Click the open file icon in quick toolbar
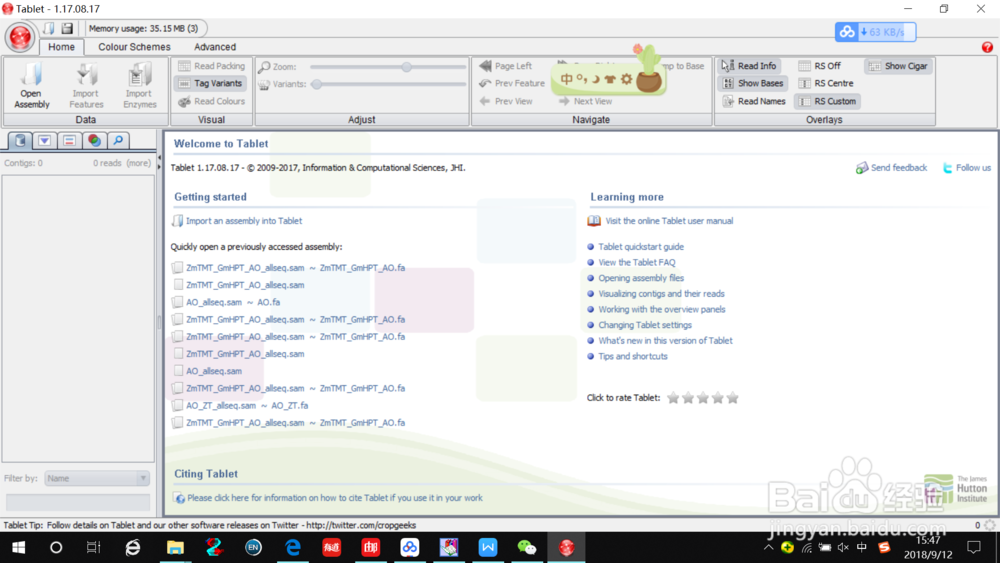Screen dimensions: 1000x563 click(x=49, y=28)
